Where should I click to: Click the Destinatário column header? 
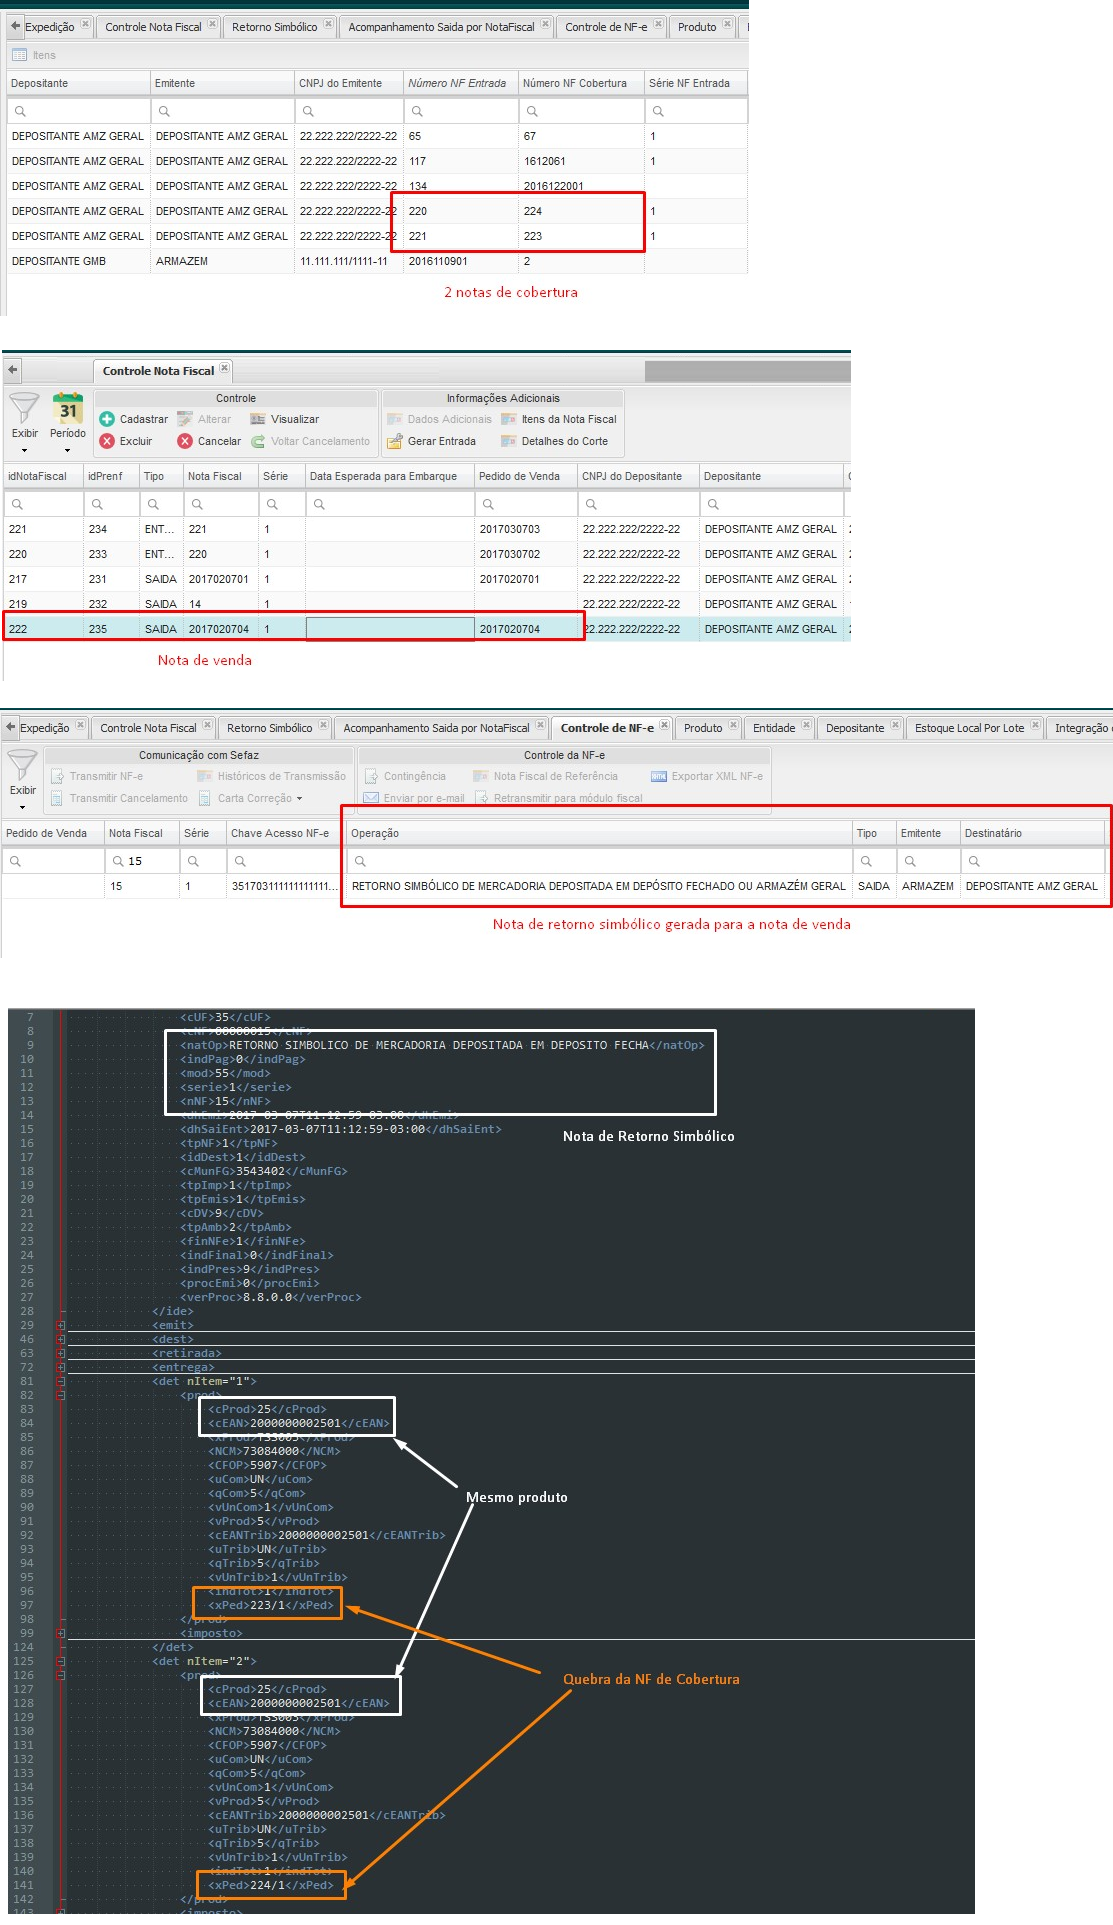click(1033, 833)
